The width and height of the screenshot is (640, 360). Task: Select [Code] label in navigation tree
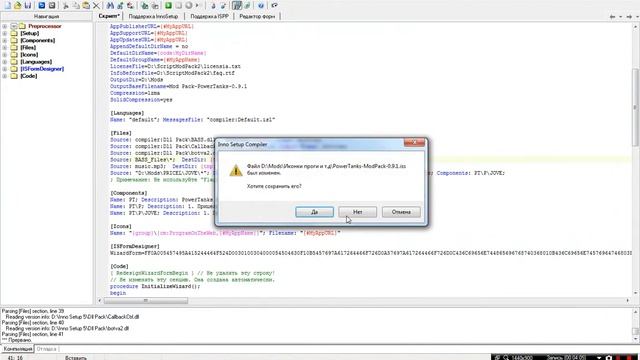(x=29, y=76)
